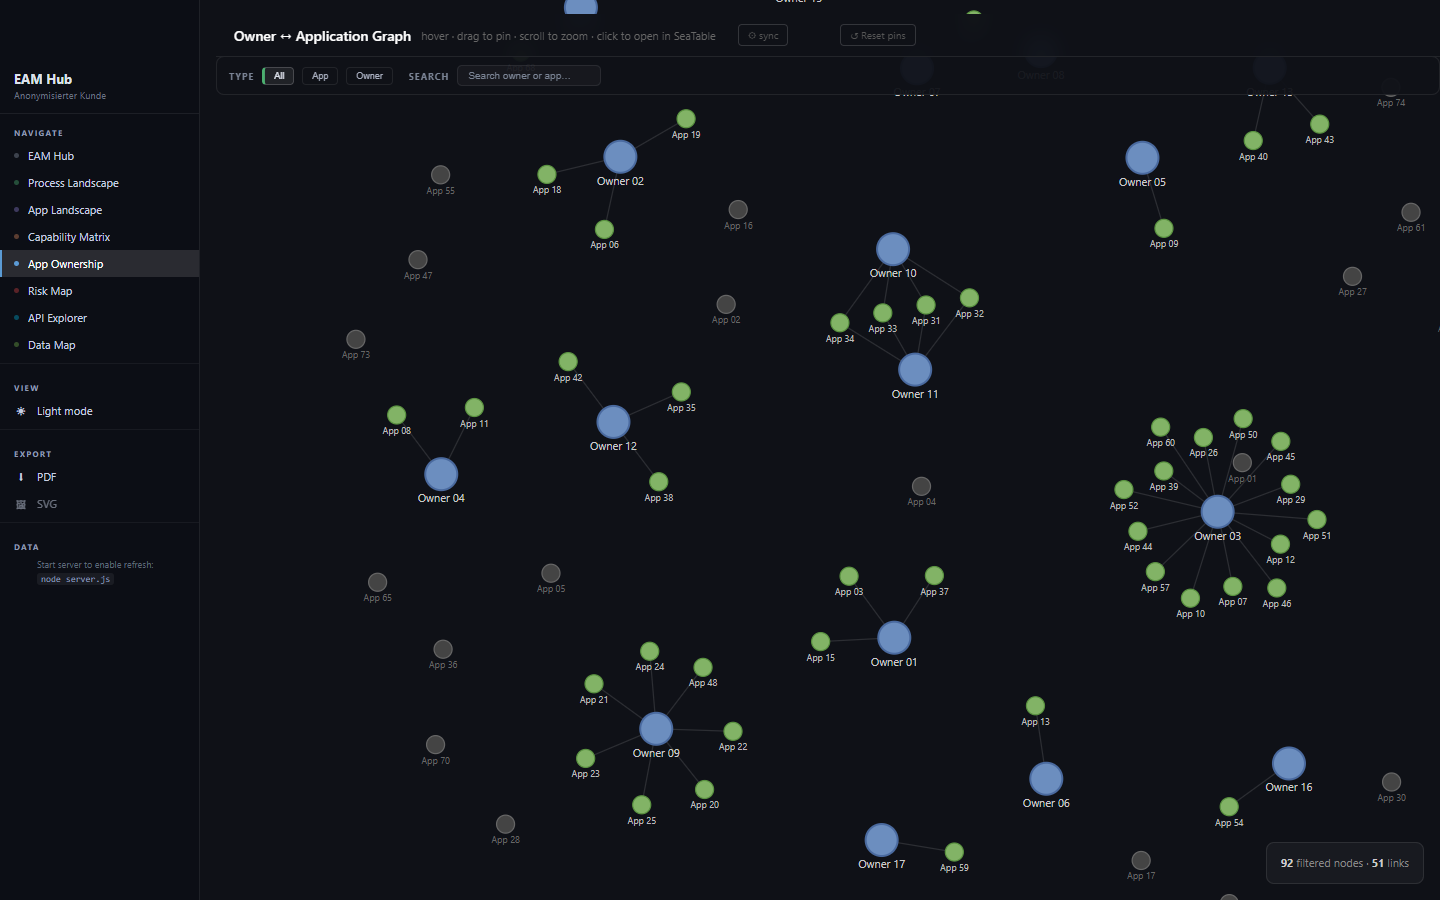
Task: Select the App 13 node
Action: [1036, 706]
